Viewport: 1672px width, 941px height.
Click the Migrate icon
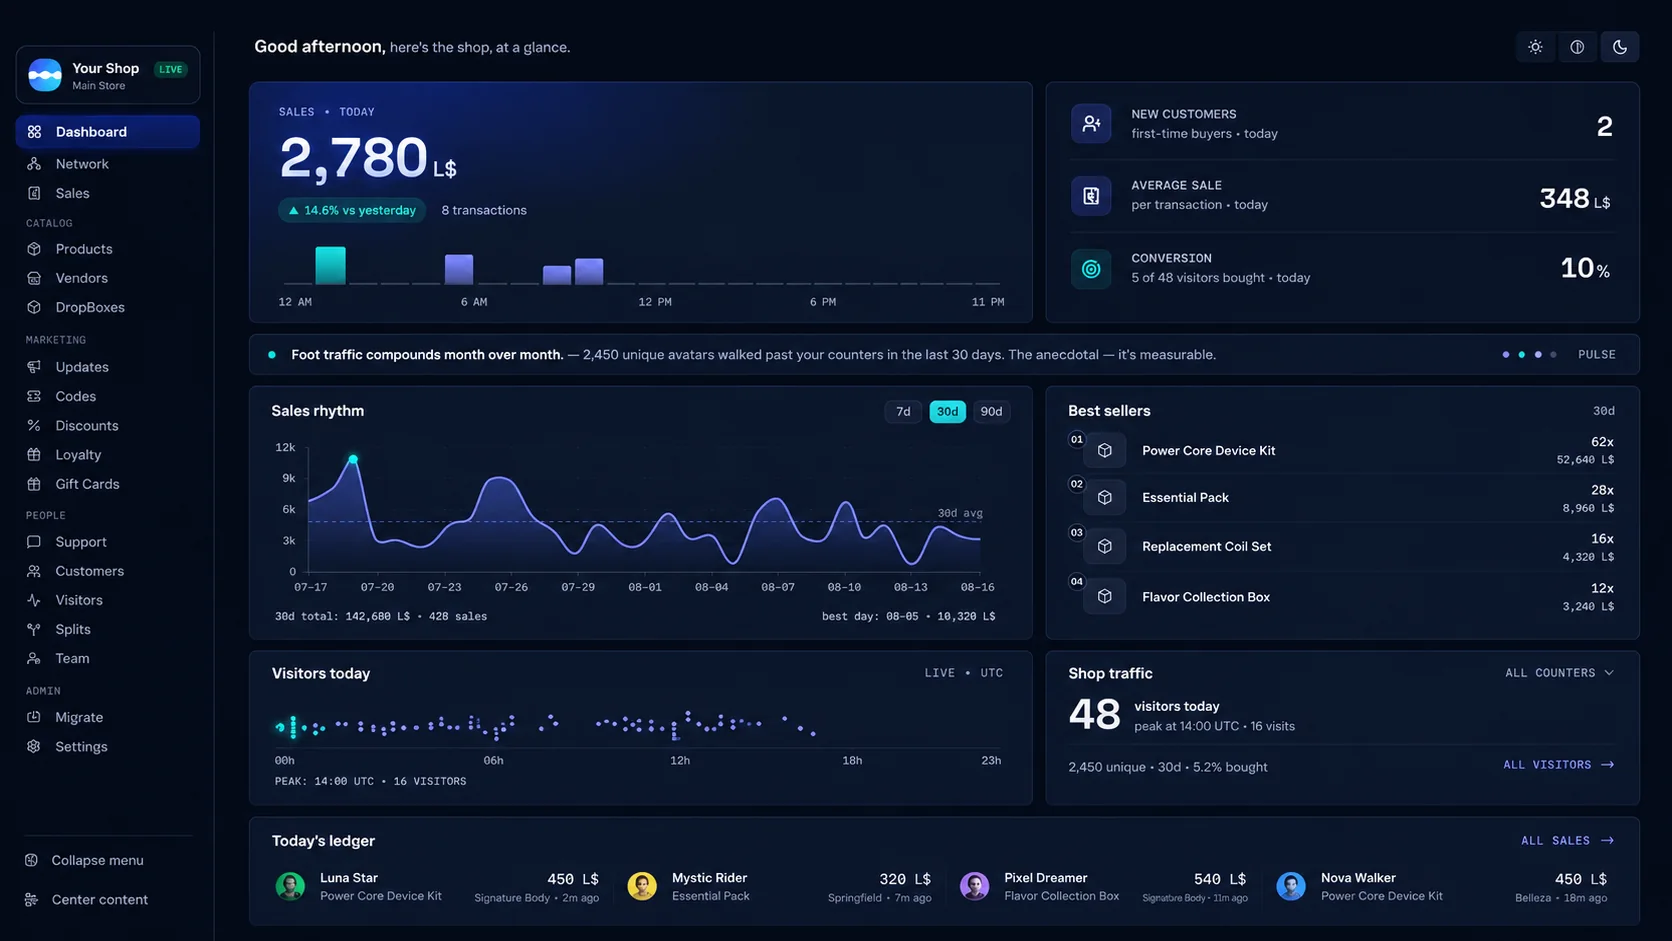click(34, 717)
